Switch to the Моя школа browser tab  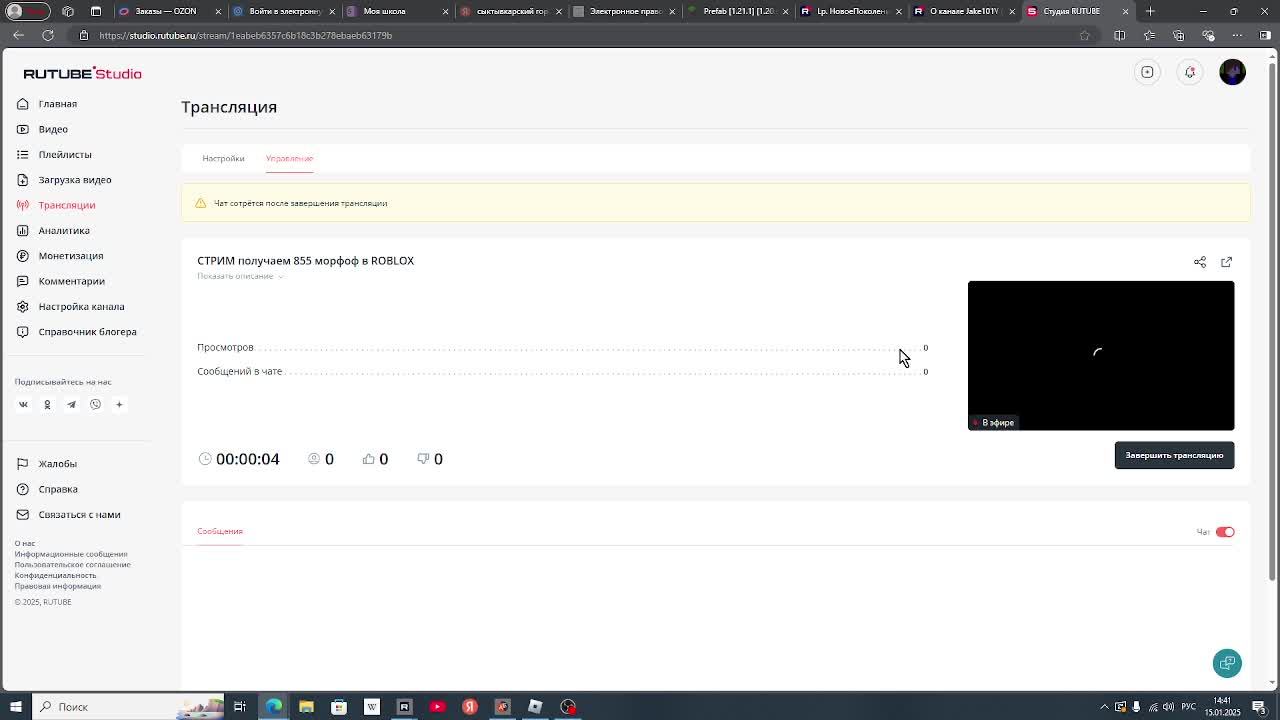pyautogui.click(x=397, y=11)
